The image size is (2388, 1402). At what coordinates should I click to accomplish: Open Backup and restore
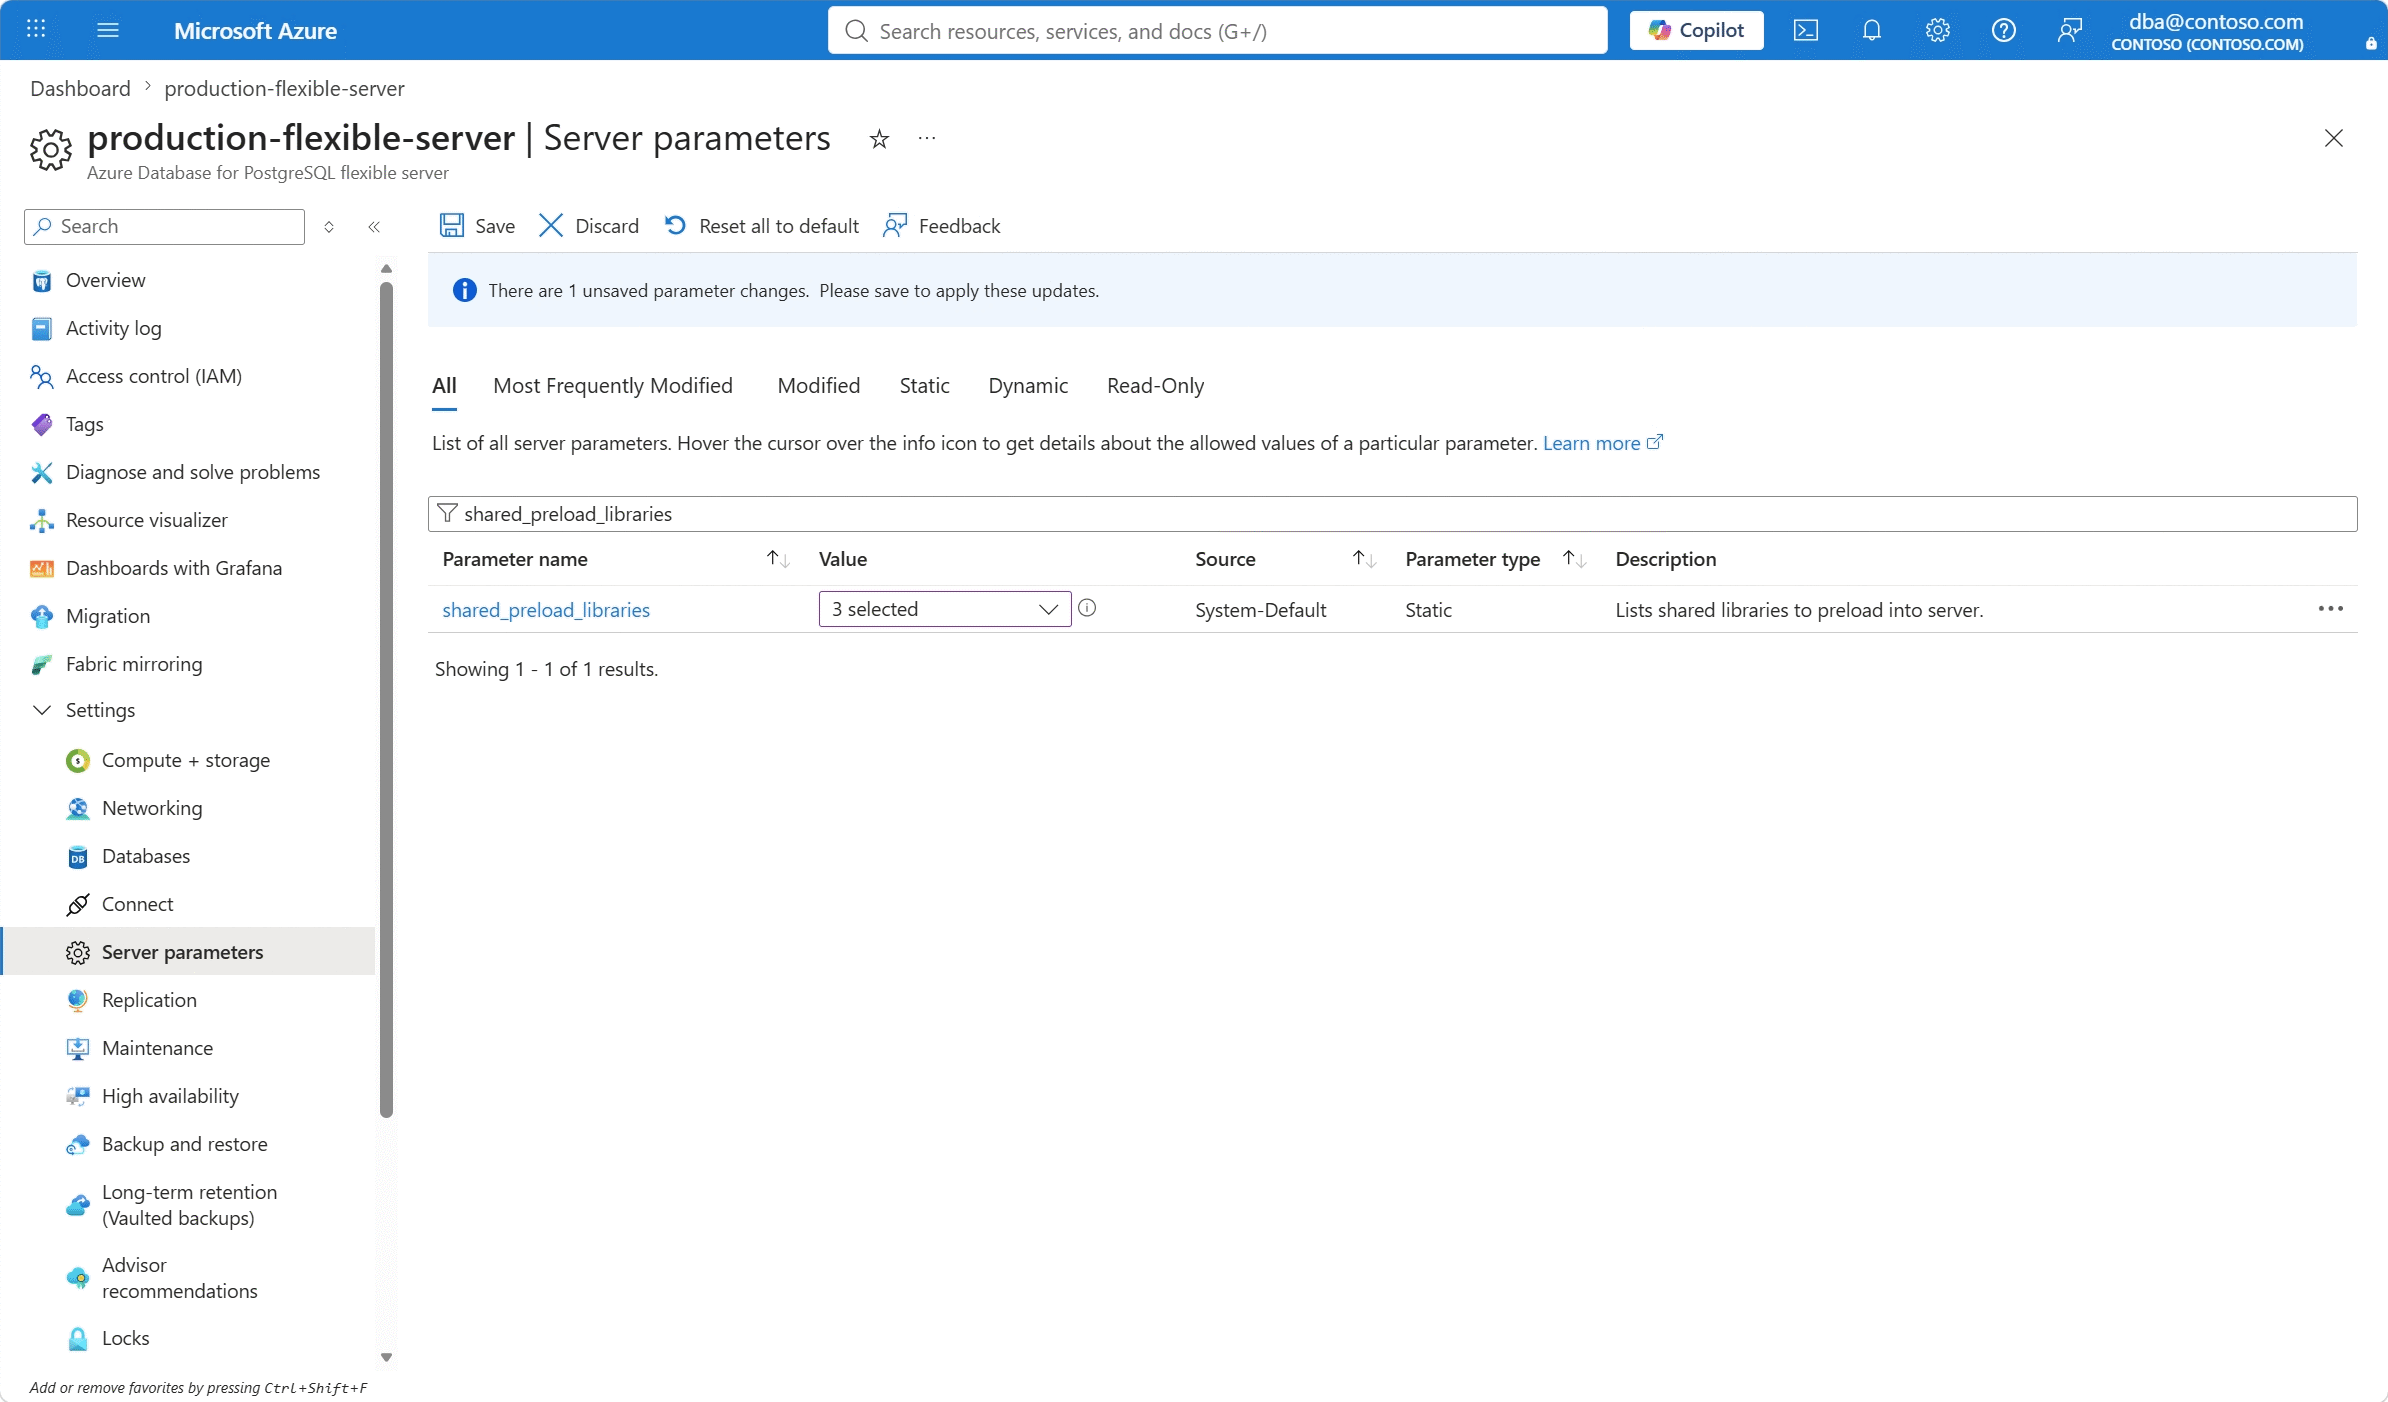pyautogui.click(x=184, y=1144)
